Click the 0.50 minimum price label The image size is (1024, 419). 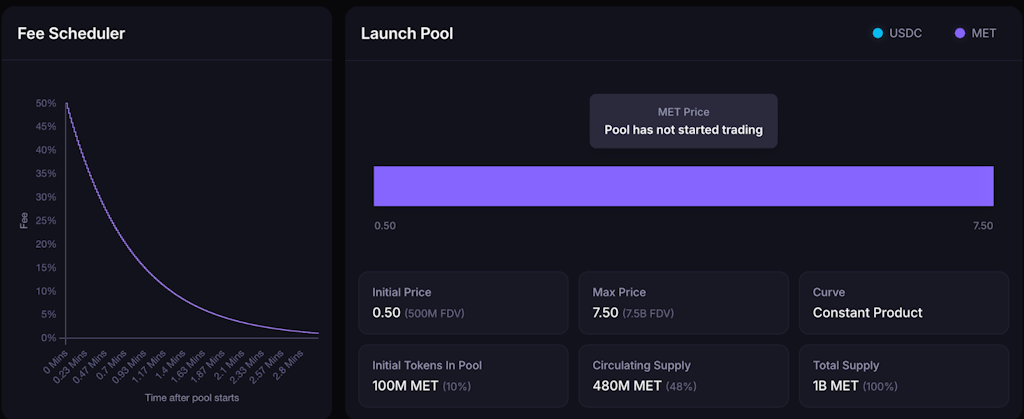pyautogui.click(x=385, y=226)
